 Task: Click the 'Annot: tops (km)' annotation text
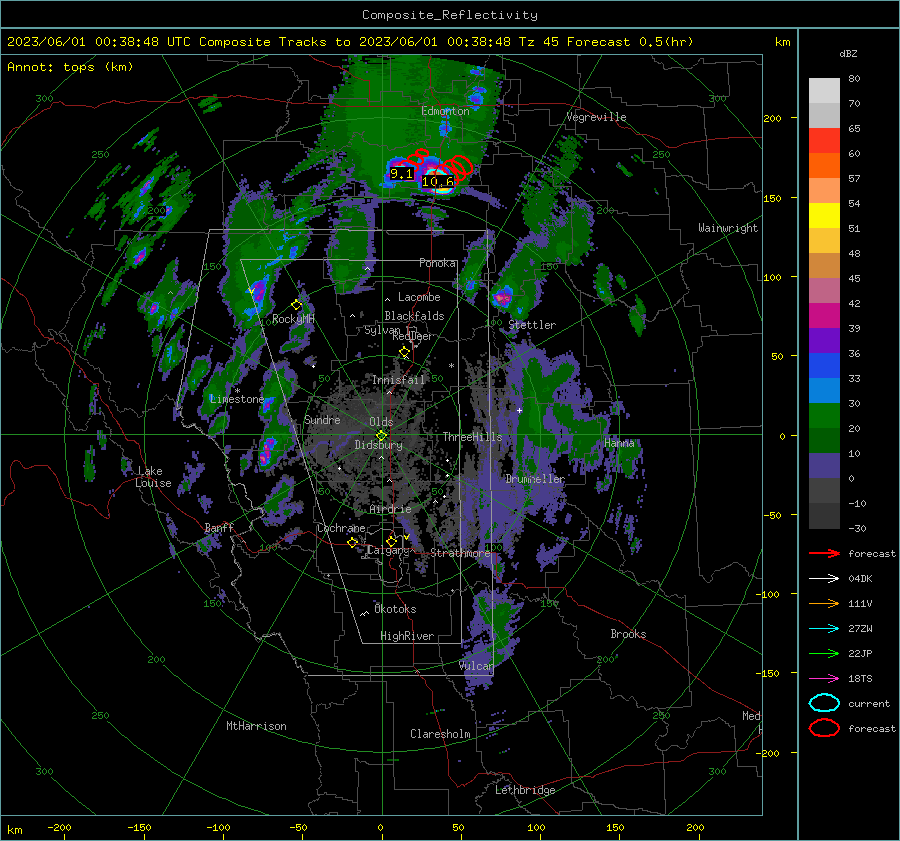(70, 67)
